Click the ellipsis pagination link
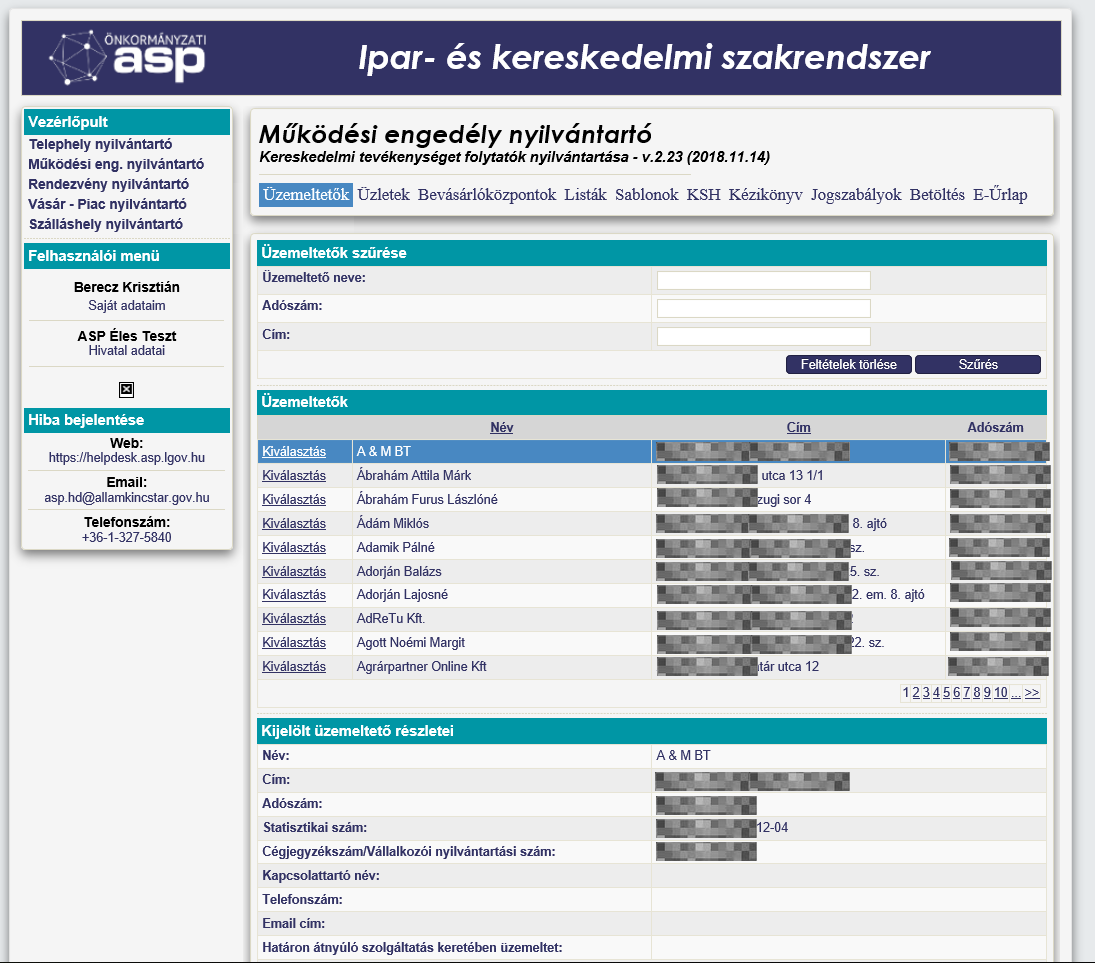The width and height of the screenshot is (1095, 963). coord(1016,693)
